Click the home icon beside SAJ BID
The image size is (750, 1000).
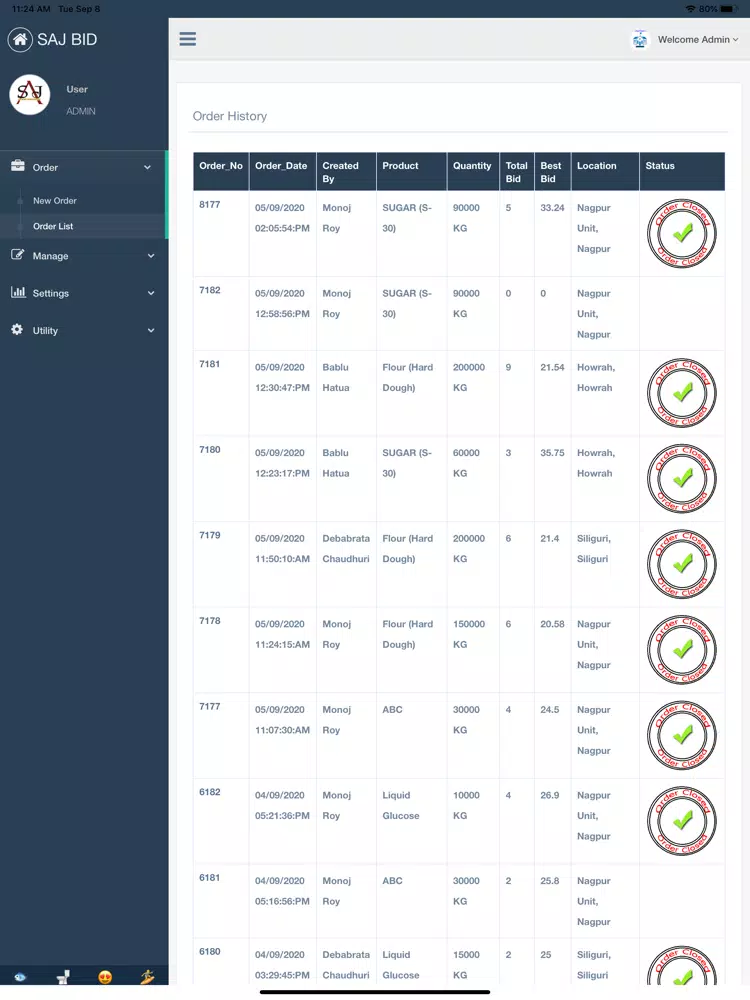click(20, 40)
